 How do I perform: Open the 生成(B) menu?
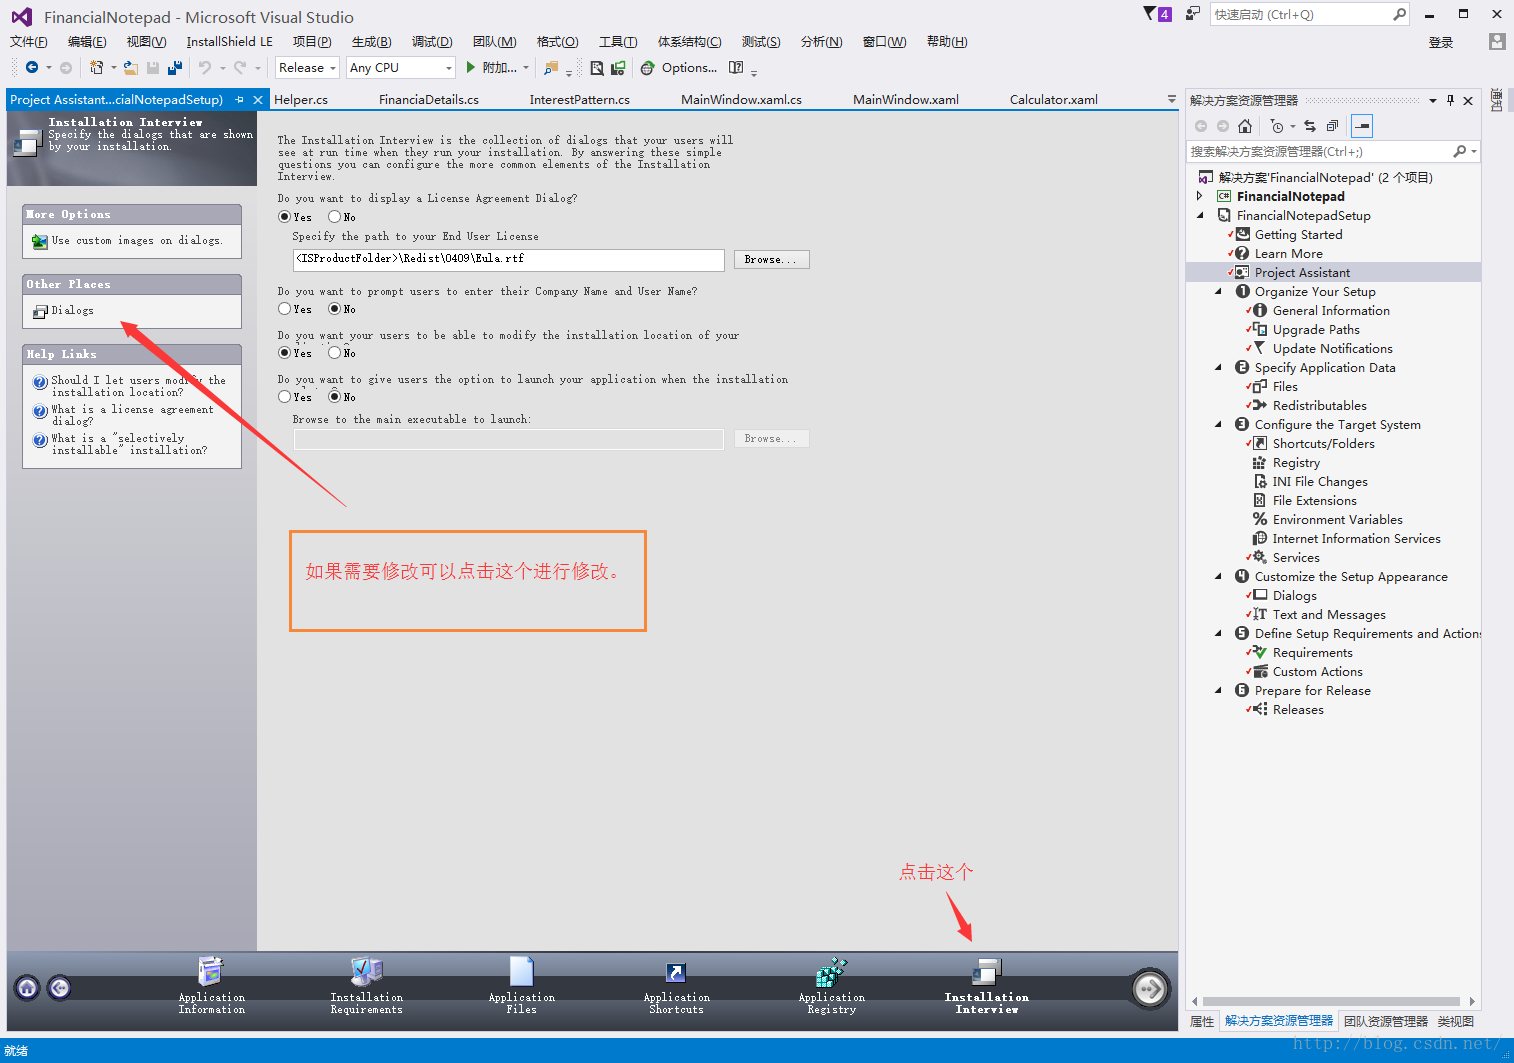pos(371,42)
